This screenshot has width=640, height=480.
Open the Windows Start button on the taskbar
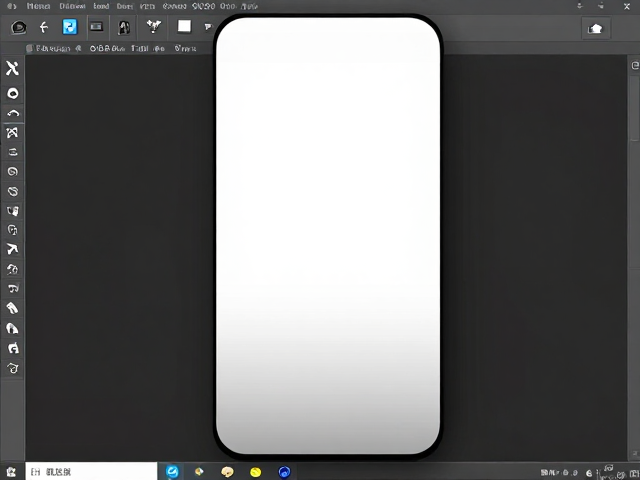click(11, 472)
